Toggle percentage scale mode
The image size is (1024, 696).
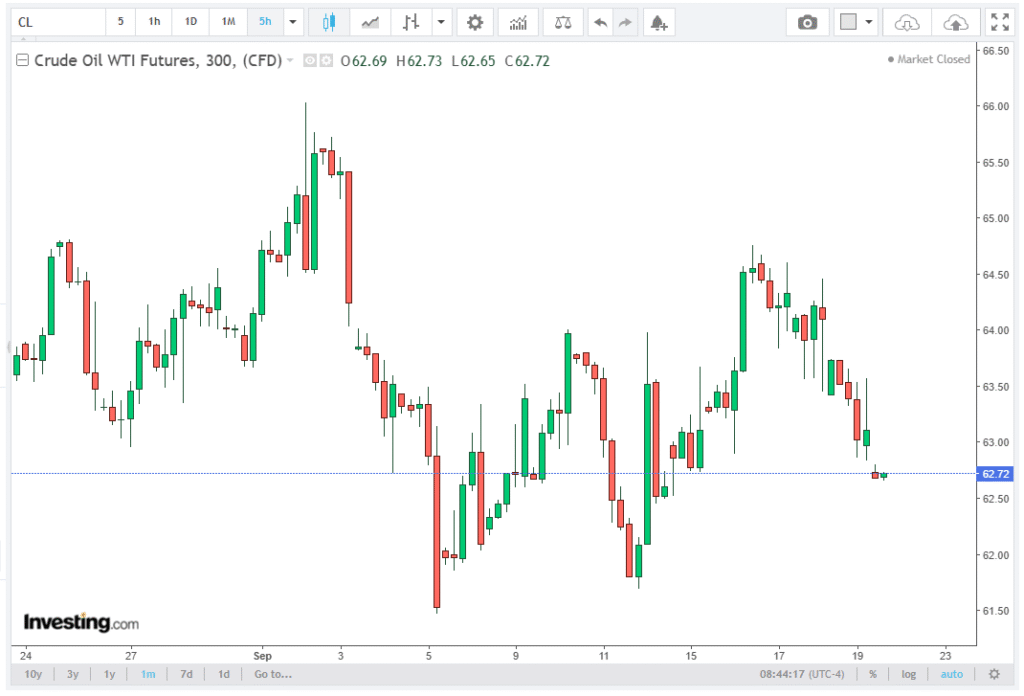[x=873, y=674]
